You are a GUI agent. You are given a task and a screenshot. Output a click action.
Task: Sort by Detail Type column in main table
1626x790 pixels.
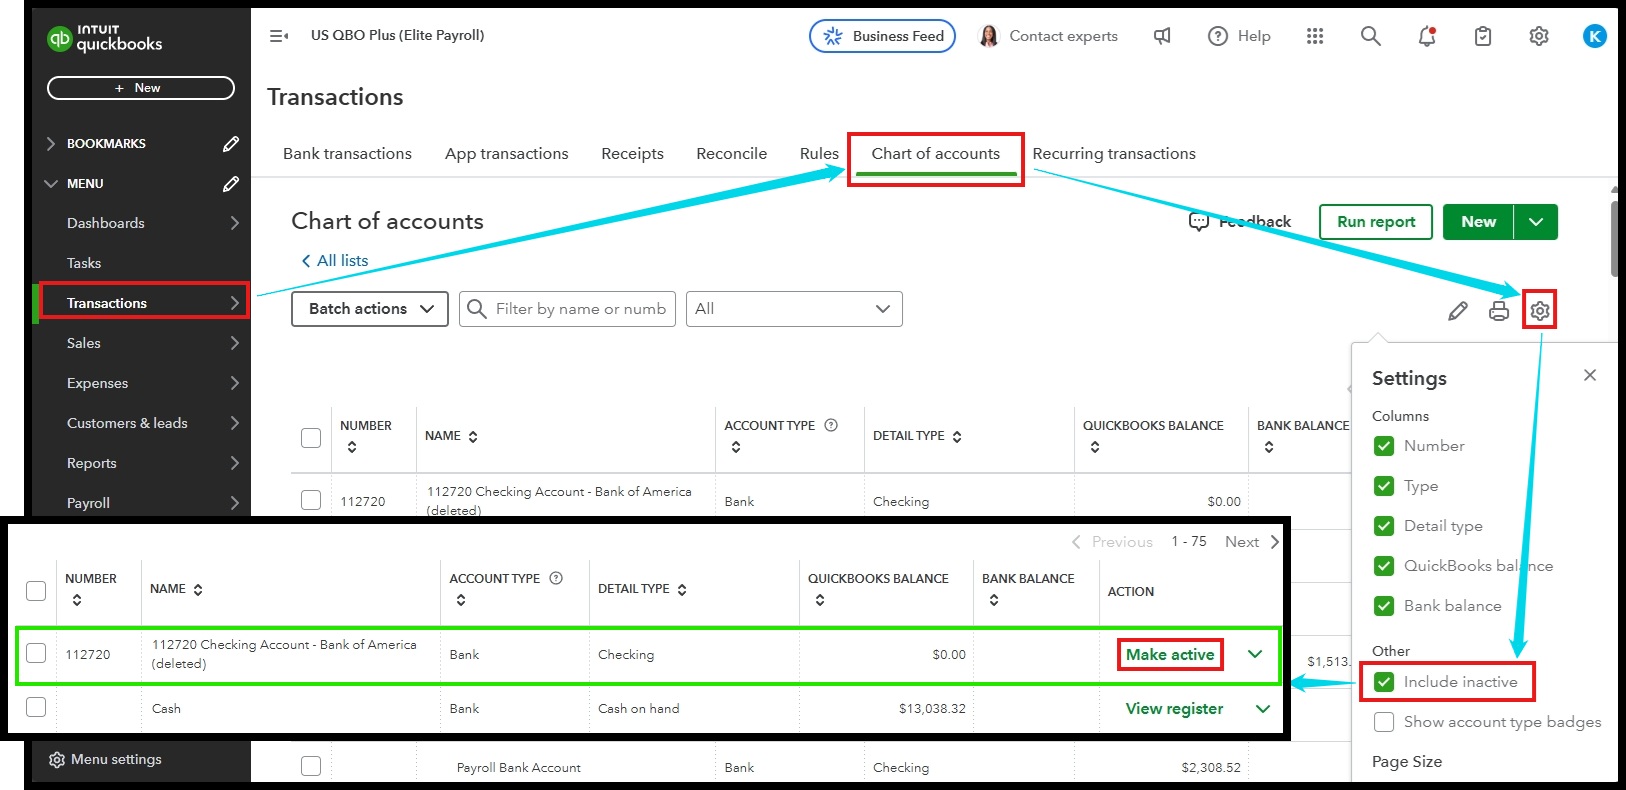tap(957, 436)
